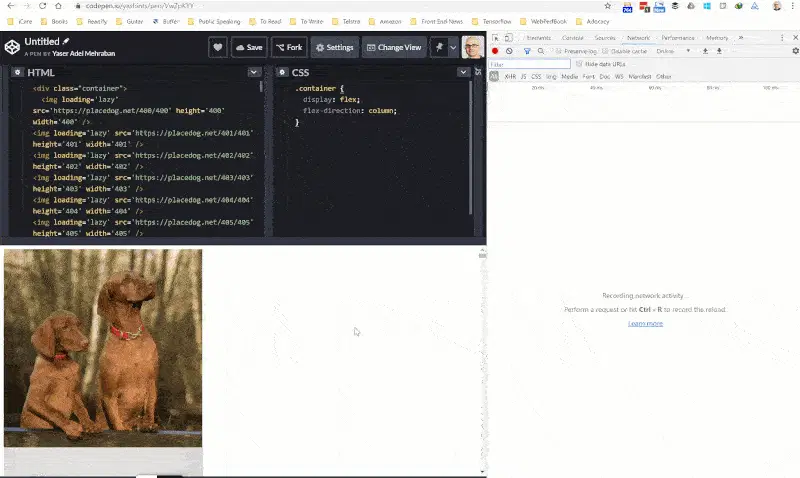The height and width of the screenshot is (478, 800).
Task: Click the browser reload icon
Action: pos(42,6)
